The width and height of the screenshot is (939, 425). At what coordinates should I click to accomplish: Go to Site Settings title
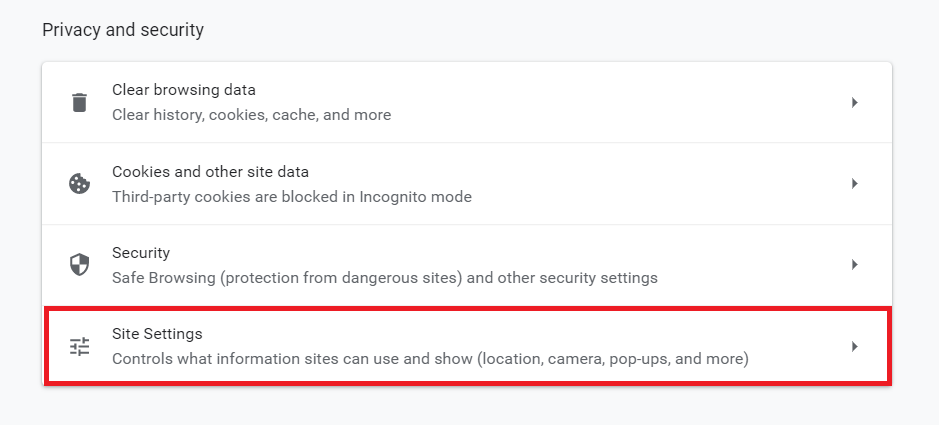(157, 334)
